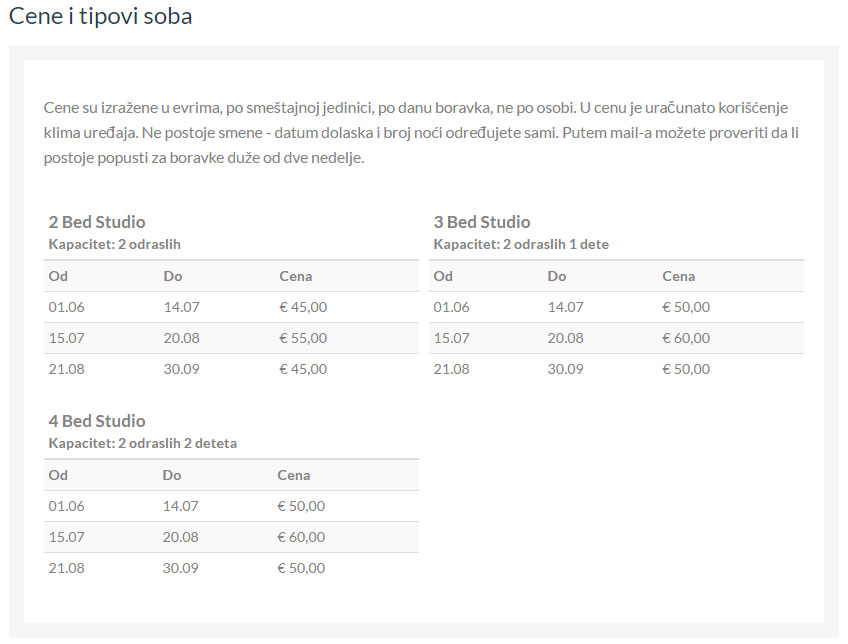The image size is (848, 644).
Task: Click the 20.08 end date in 4 Bed Studio table
Action: click(180, 537)
